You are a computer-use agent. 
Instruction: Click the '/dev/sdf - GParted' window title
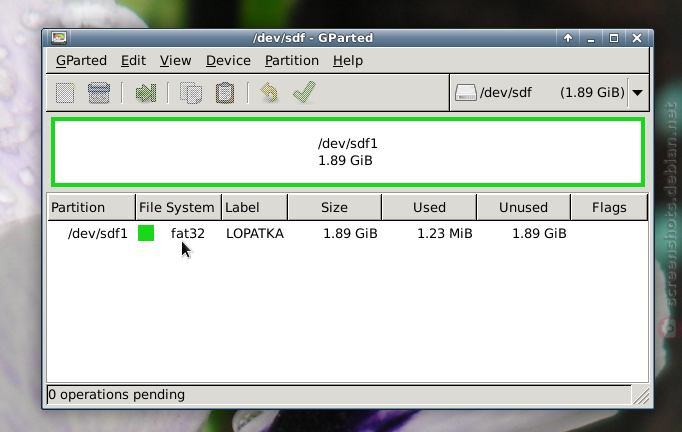pyautogui.click(x=313, y=38)
